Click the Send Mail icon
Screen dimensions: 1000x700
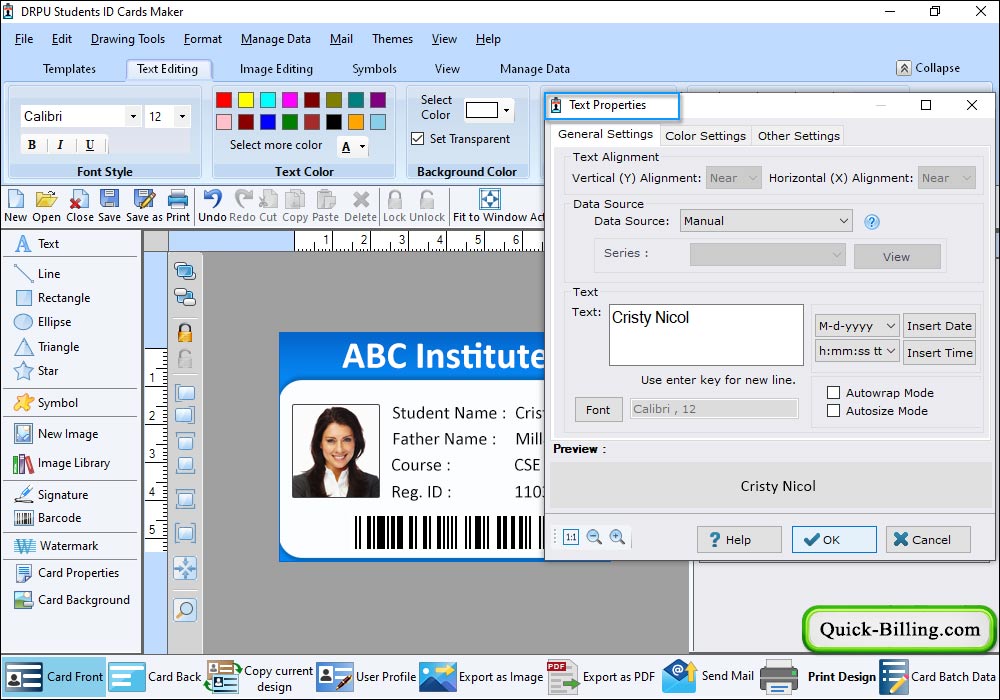pyautogui.click(x=680, y=676)
